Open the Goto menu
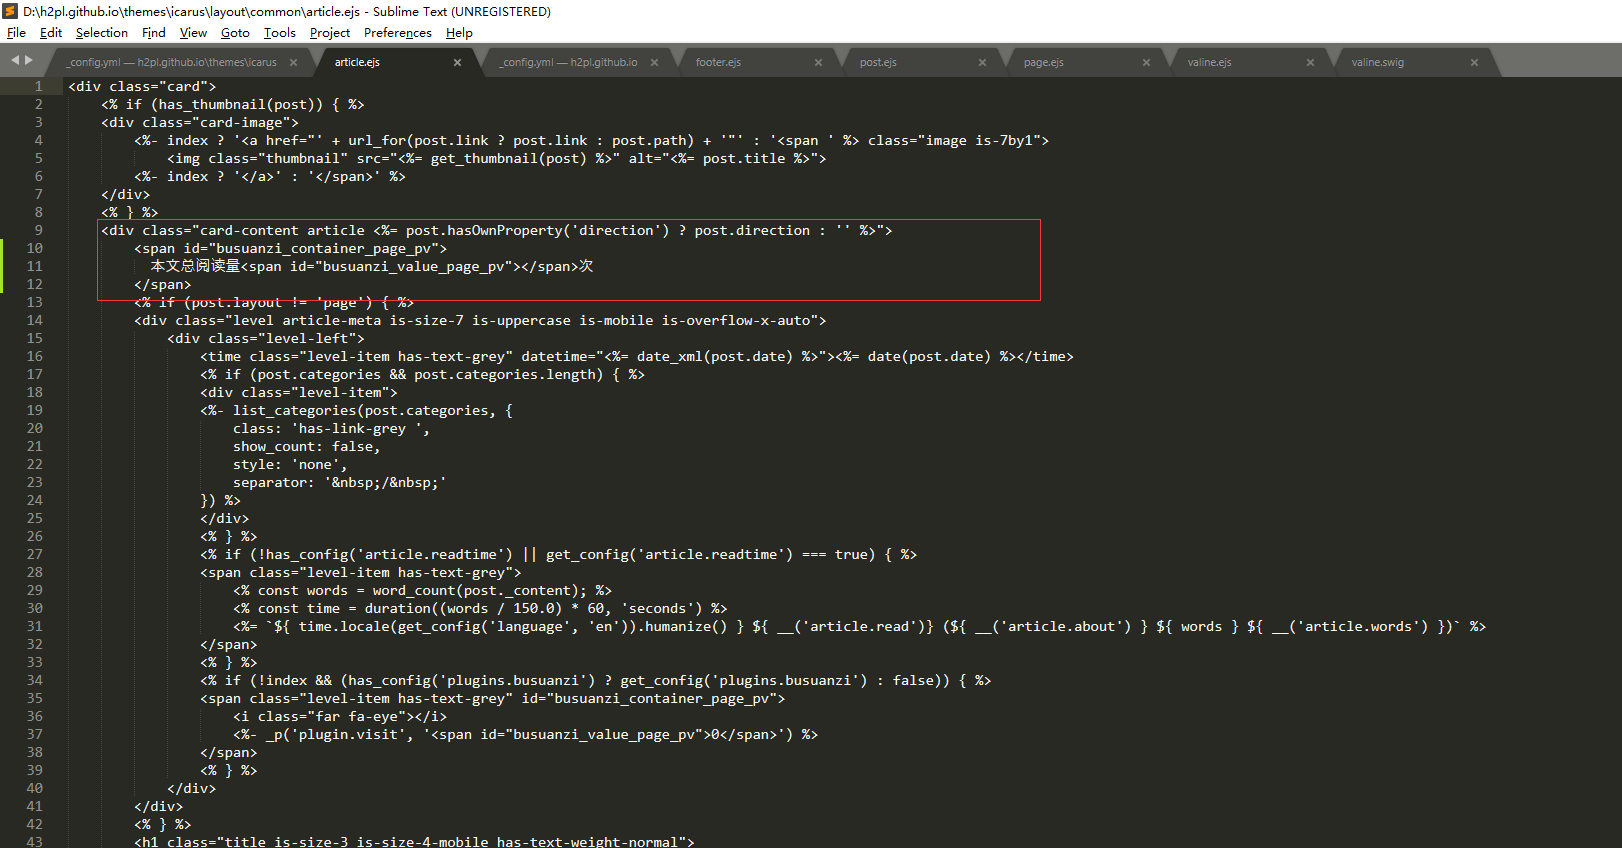 click(x=235, y=33)
